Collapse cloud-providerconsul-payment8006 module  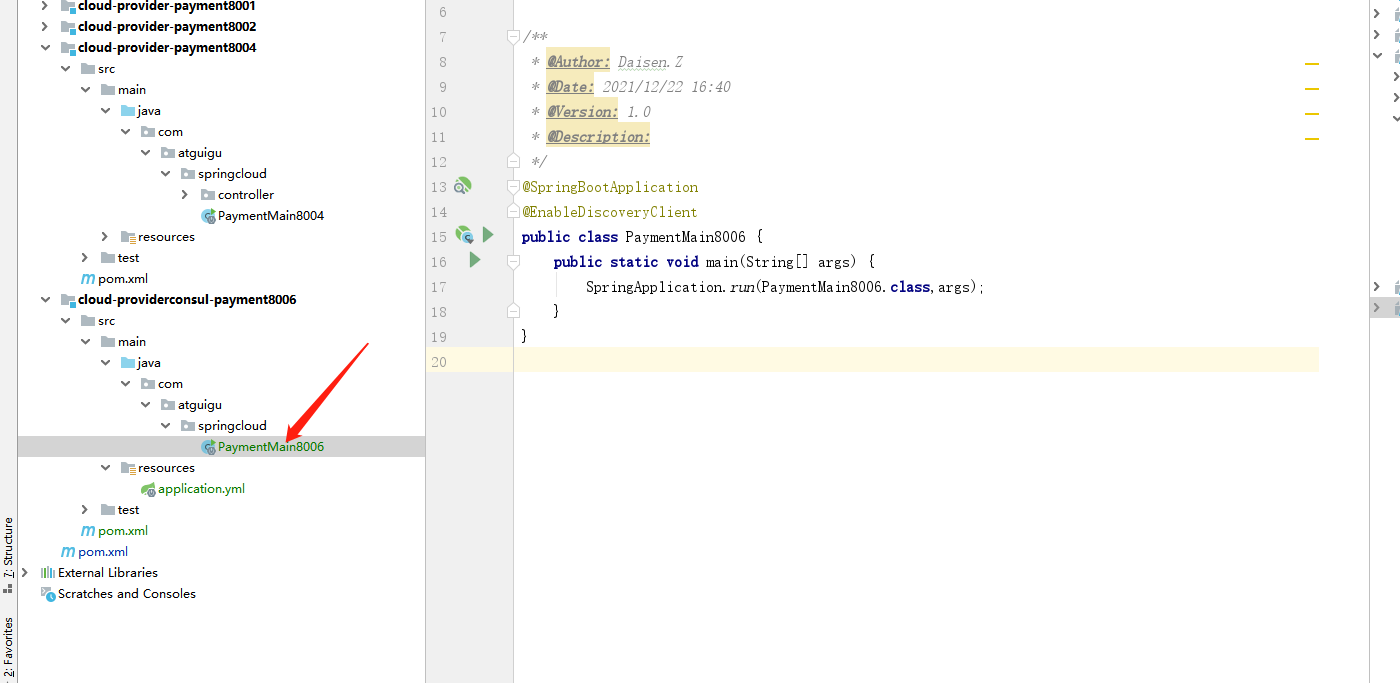[45, 300]
